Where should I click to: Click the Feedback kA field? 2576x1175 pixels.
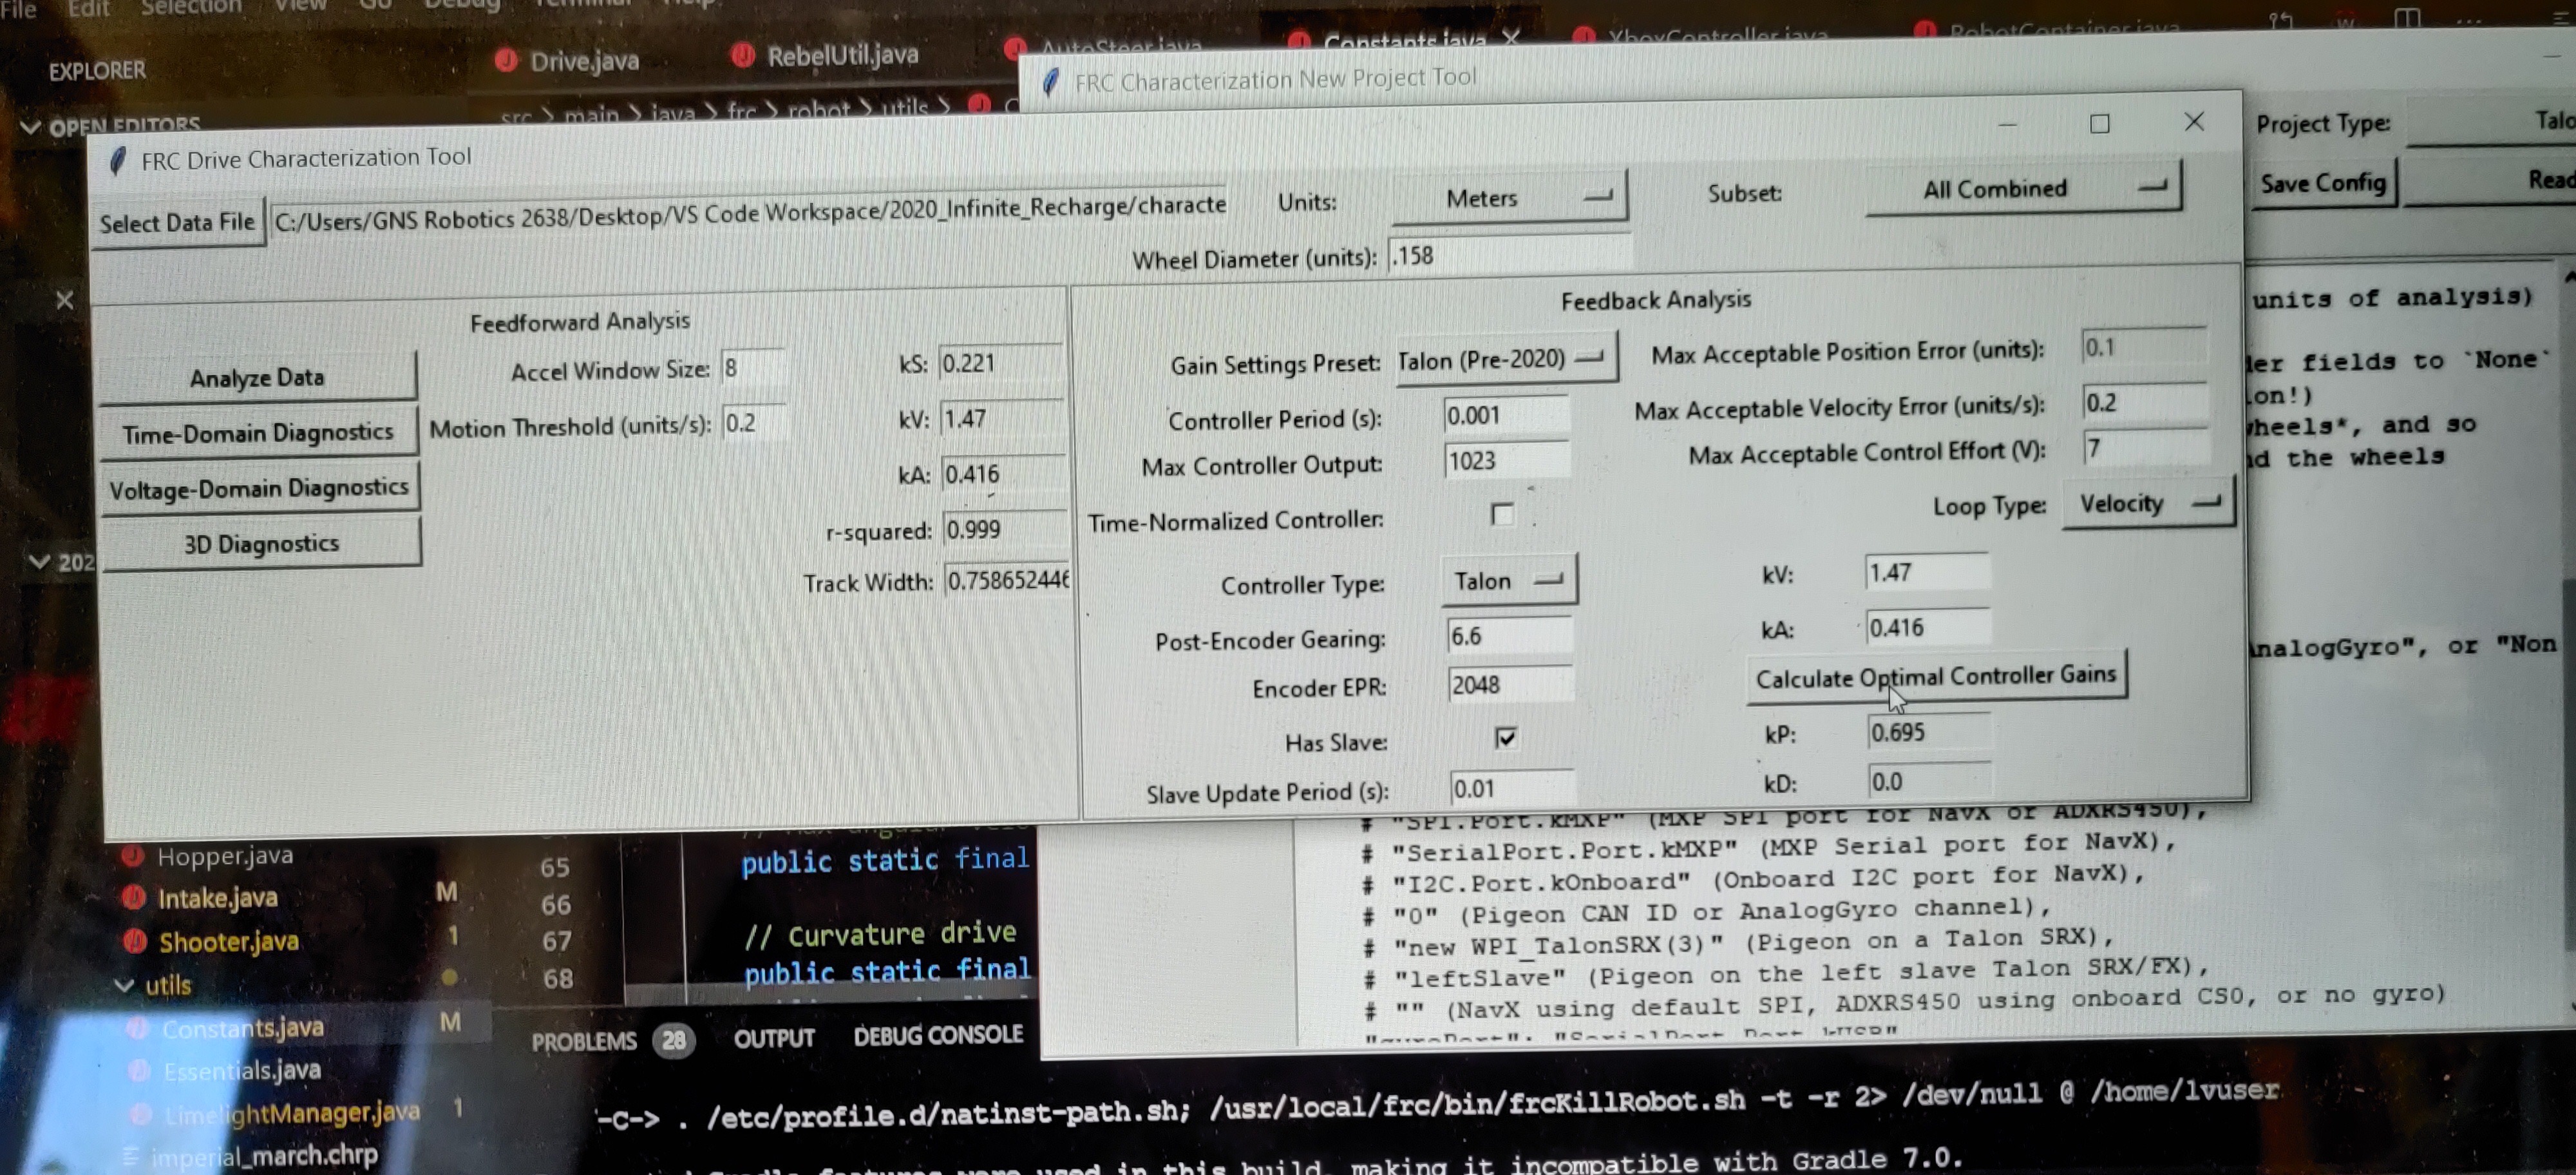point(1928,627)
